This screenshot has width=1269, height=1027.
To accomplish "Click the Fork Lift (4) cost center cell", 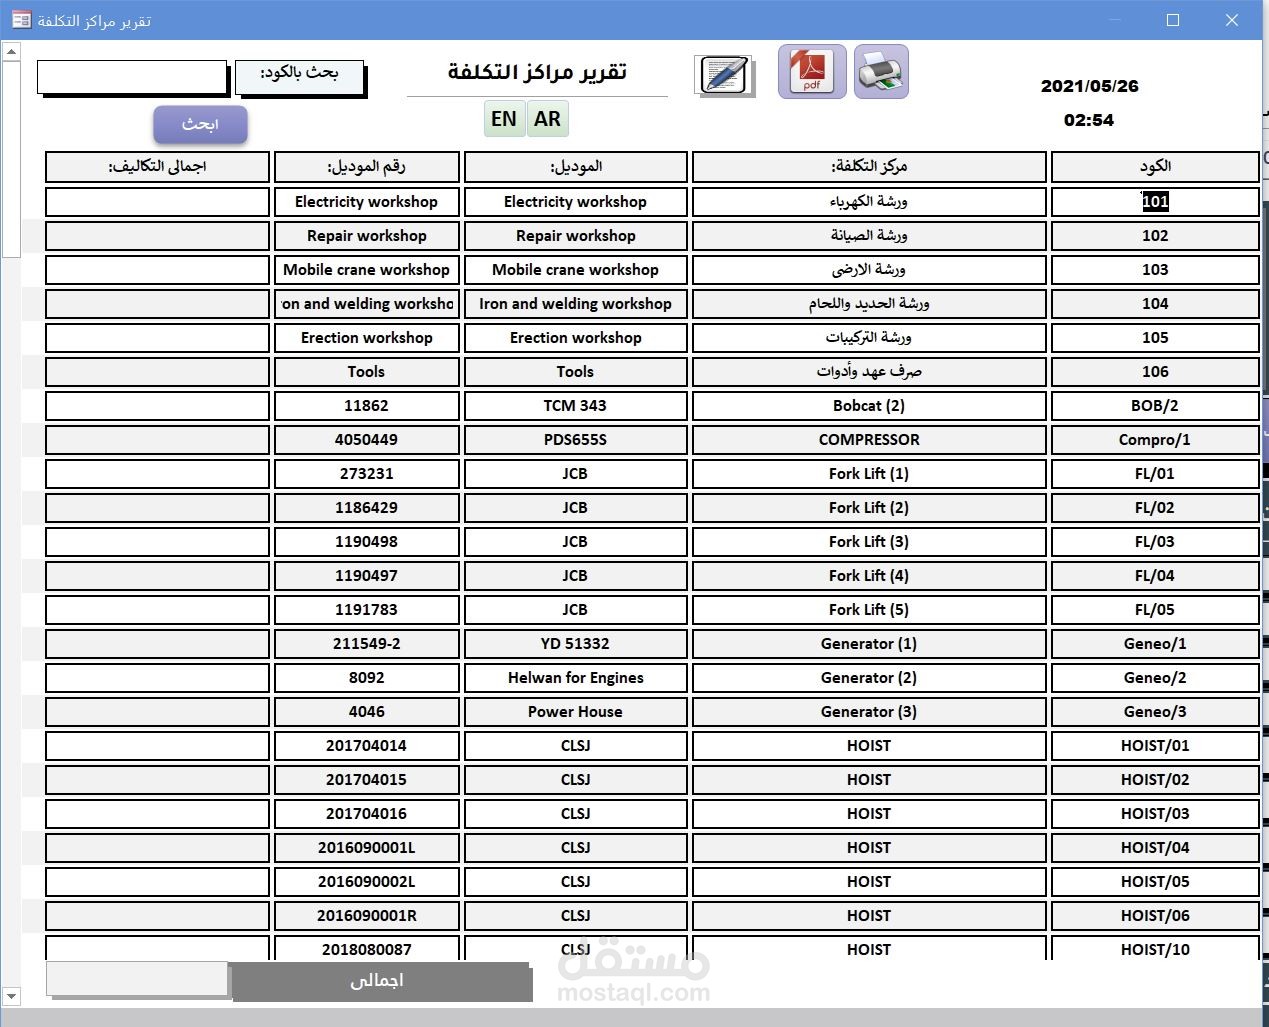I will tap(869, 575).
